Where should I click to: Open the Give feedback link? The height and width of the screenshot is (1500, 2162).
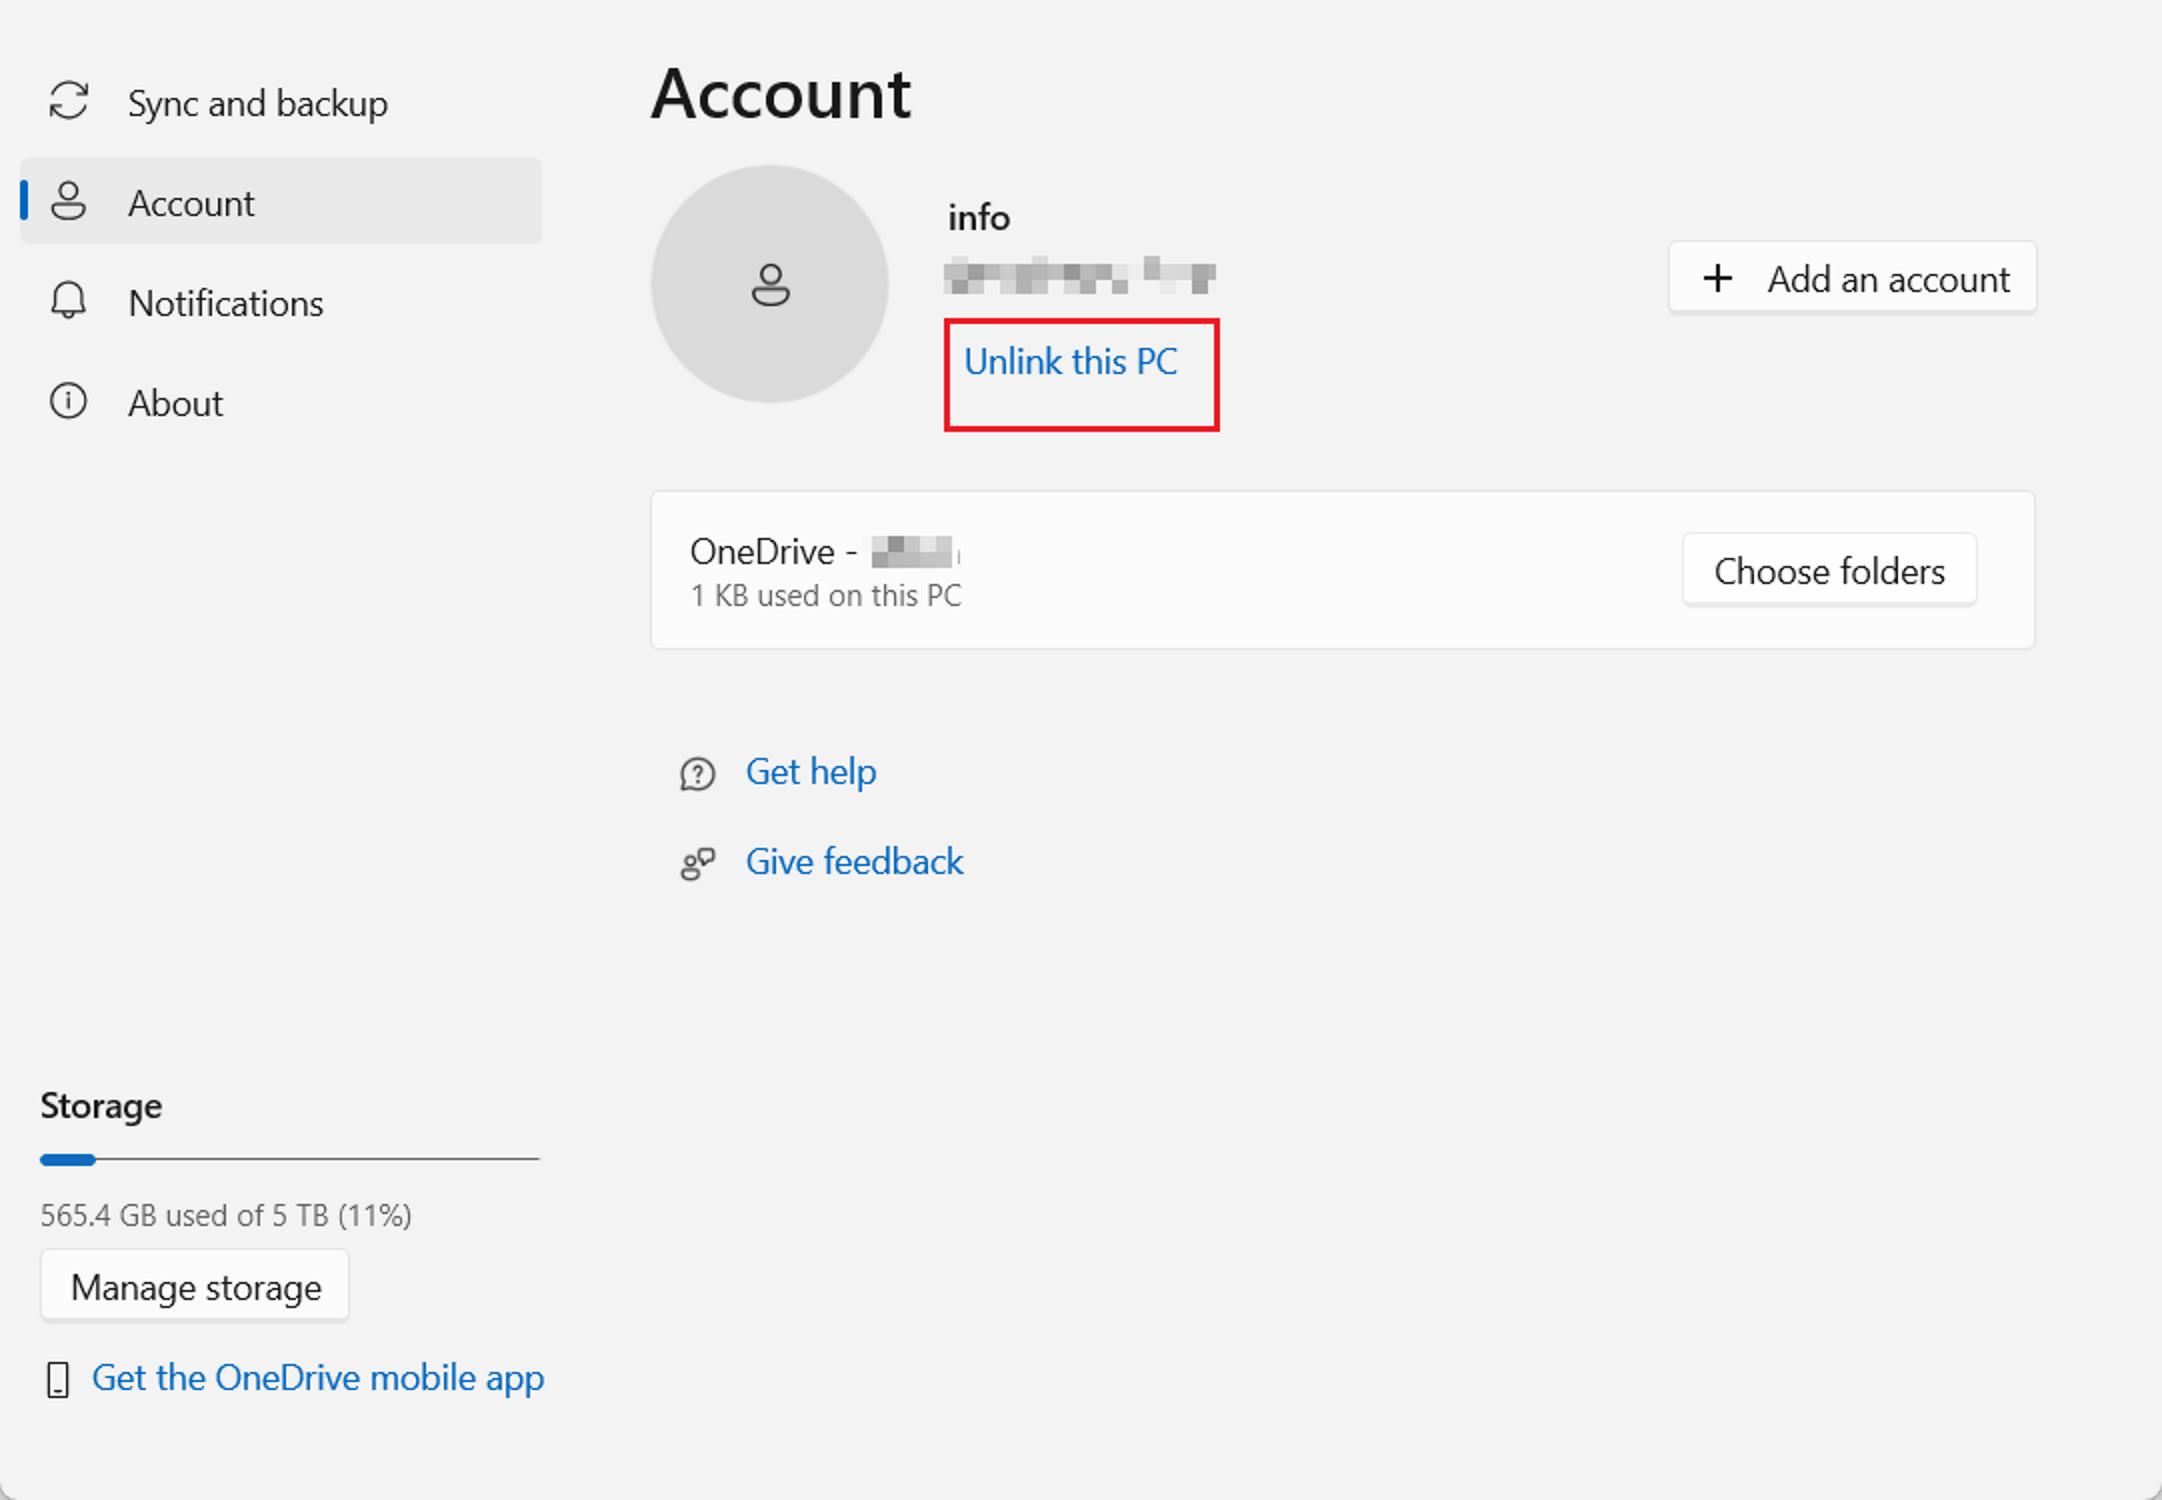point(854,862)
